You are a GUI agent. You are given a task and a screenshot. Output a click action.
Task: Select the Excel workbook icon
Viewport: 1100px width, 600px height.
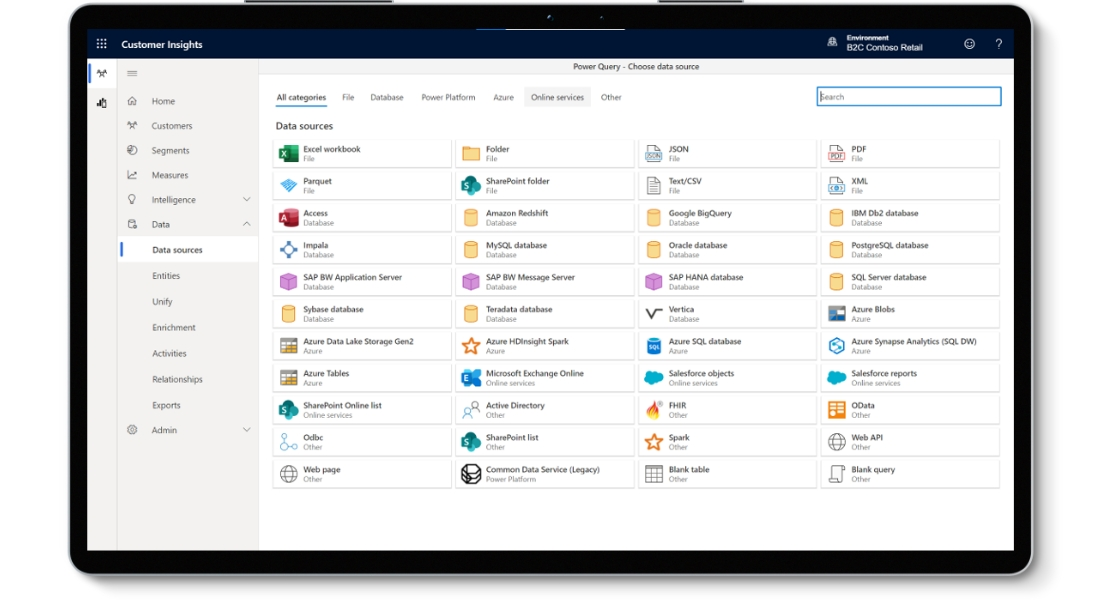[x=289, y=154]
